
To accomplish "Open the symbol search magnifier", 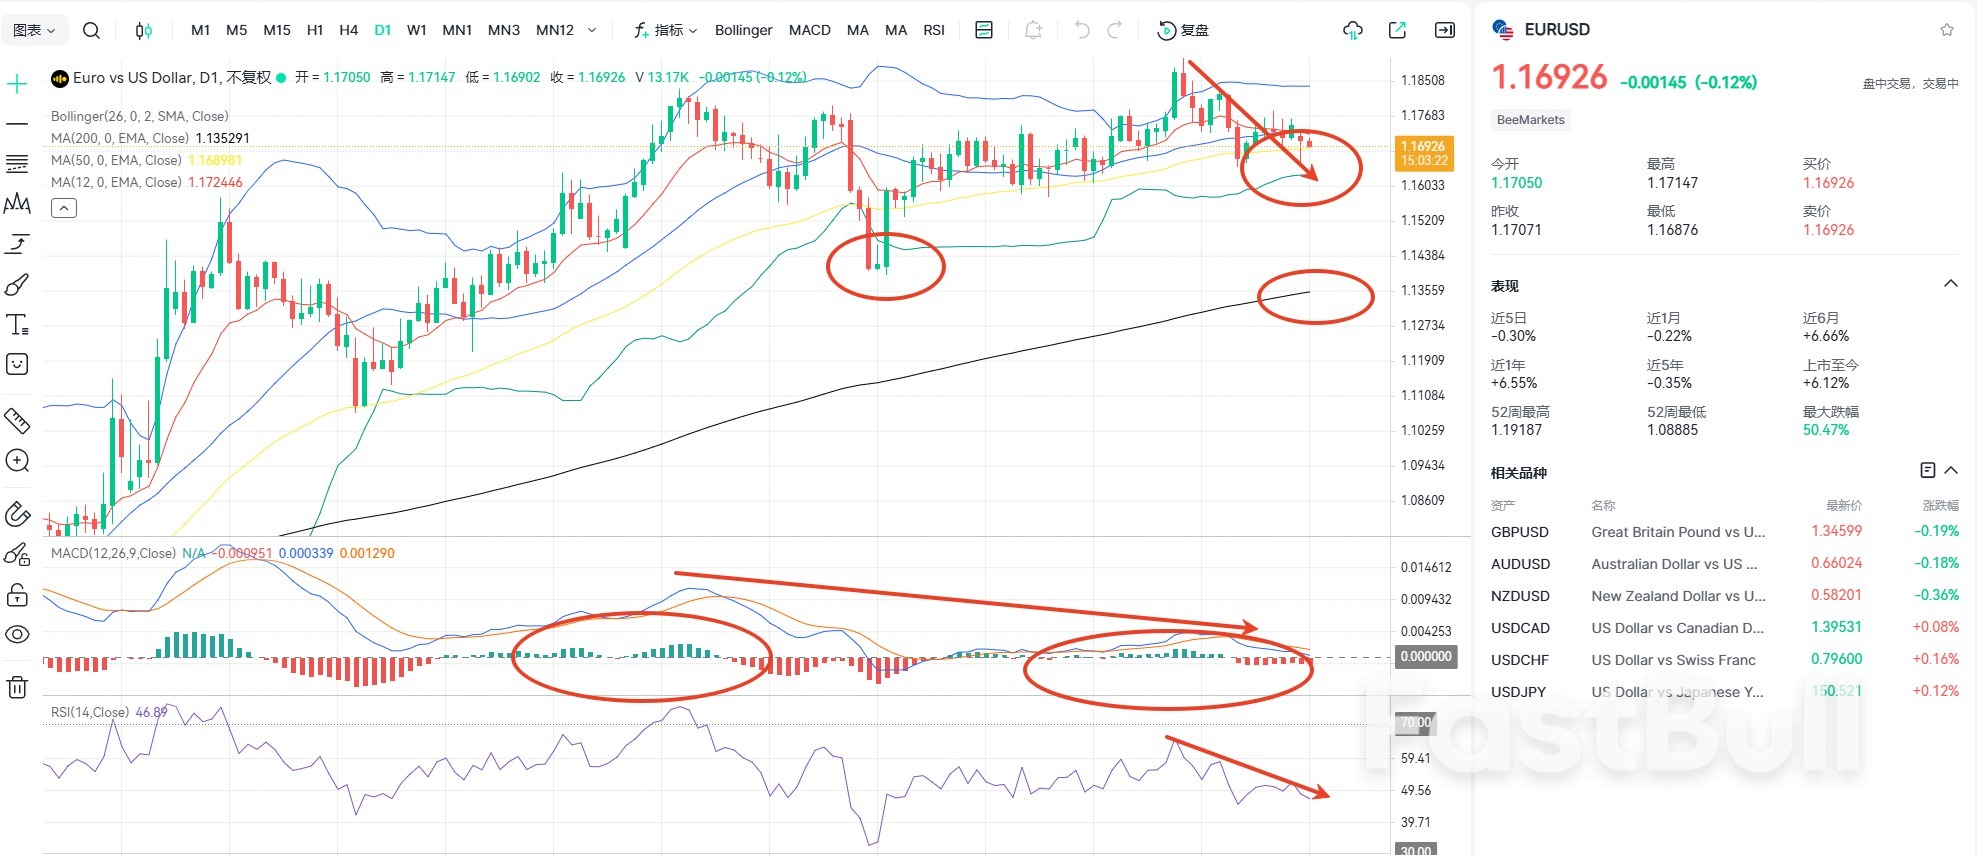I will (x=91, y=30).
